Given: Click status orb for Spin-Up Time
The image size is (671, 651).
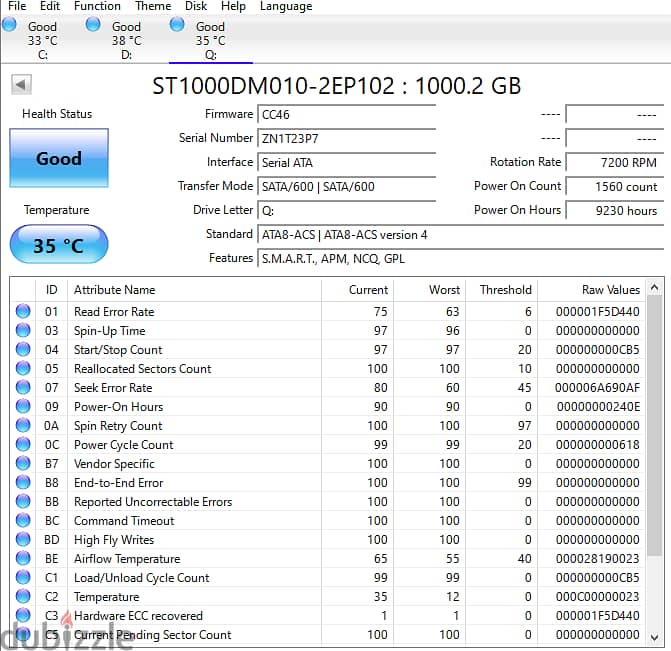Looking at the screenshot, I should click(x=23, y=330).
